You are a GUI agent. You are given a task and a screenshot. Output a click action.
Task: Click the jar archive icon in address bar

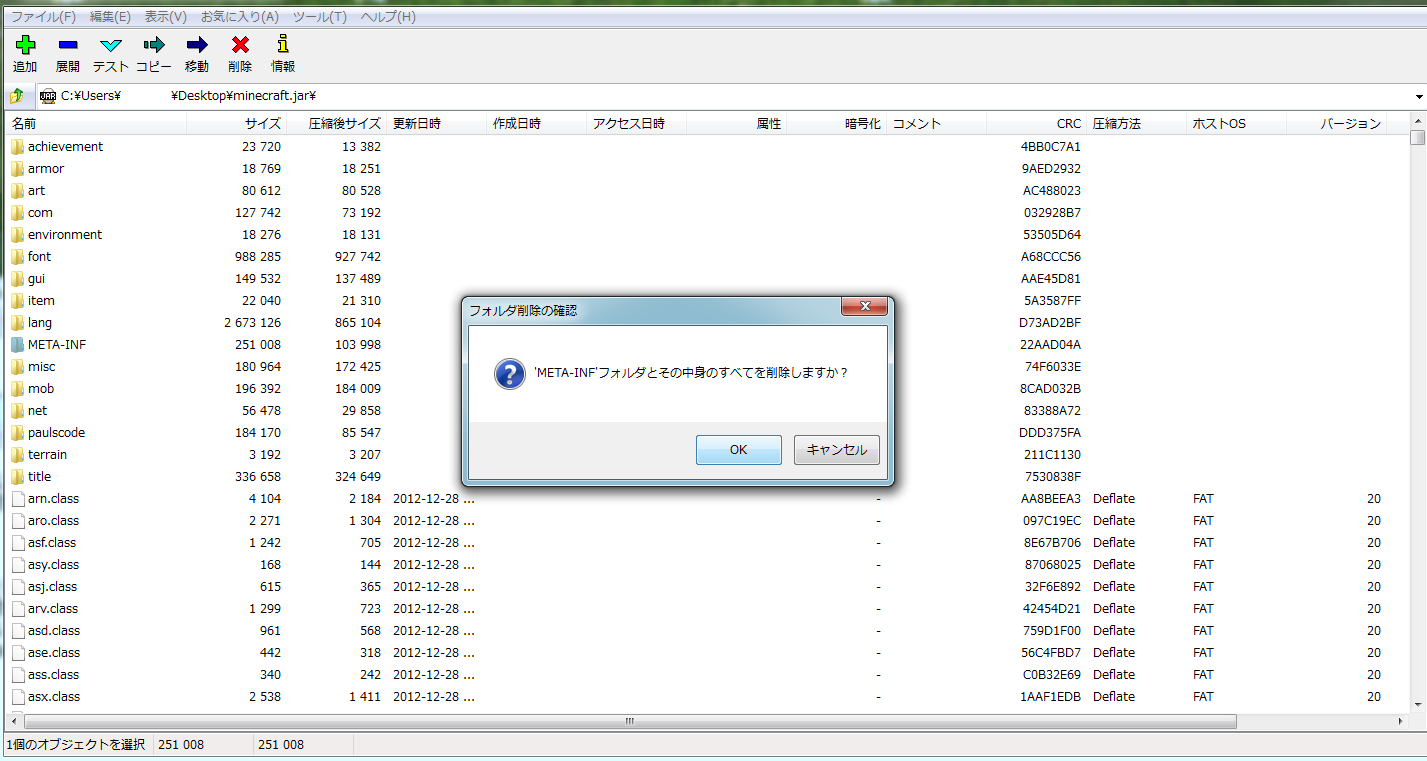(x=48, y=96)
